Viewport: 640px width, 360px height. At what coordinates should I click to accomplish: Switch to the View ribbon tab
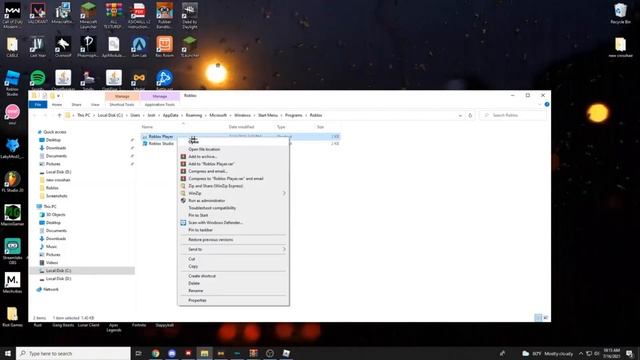(95, 105)
